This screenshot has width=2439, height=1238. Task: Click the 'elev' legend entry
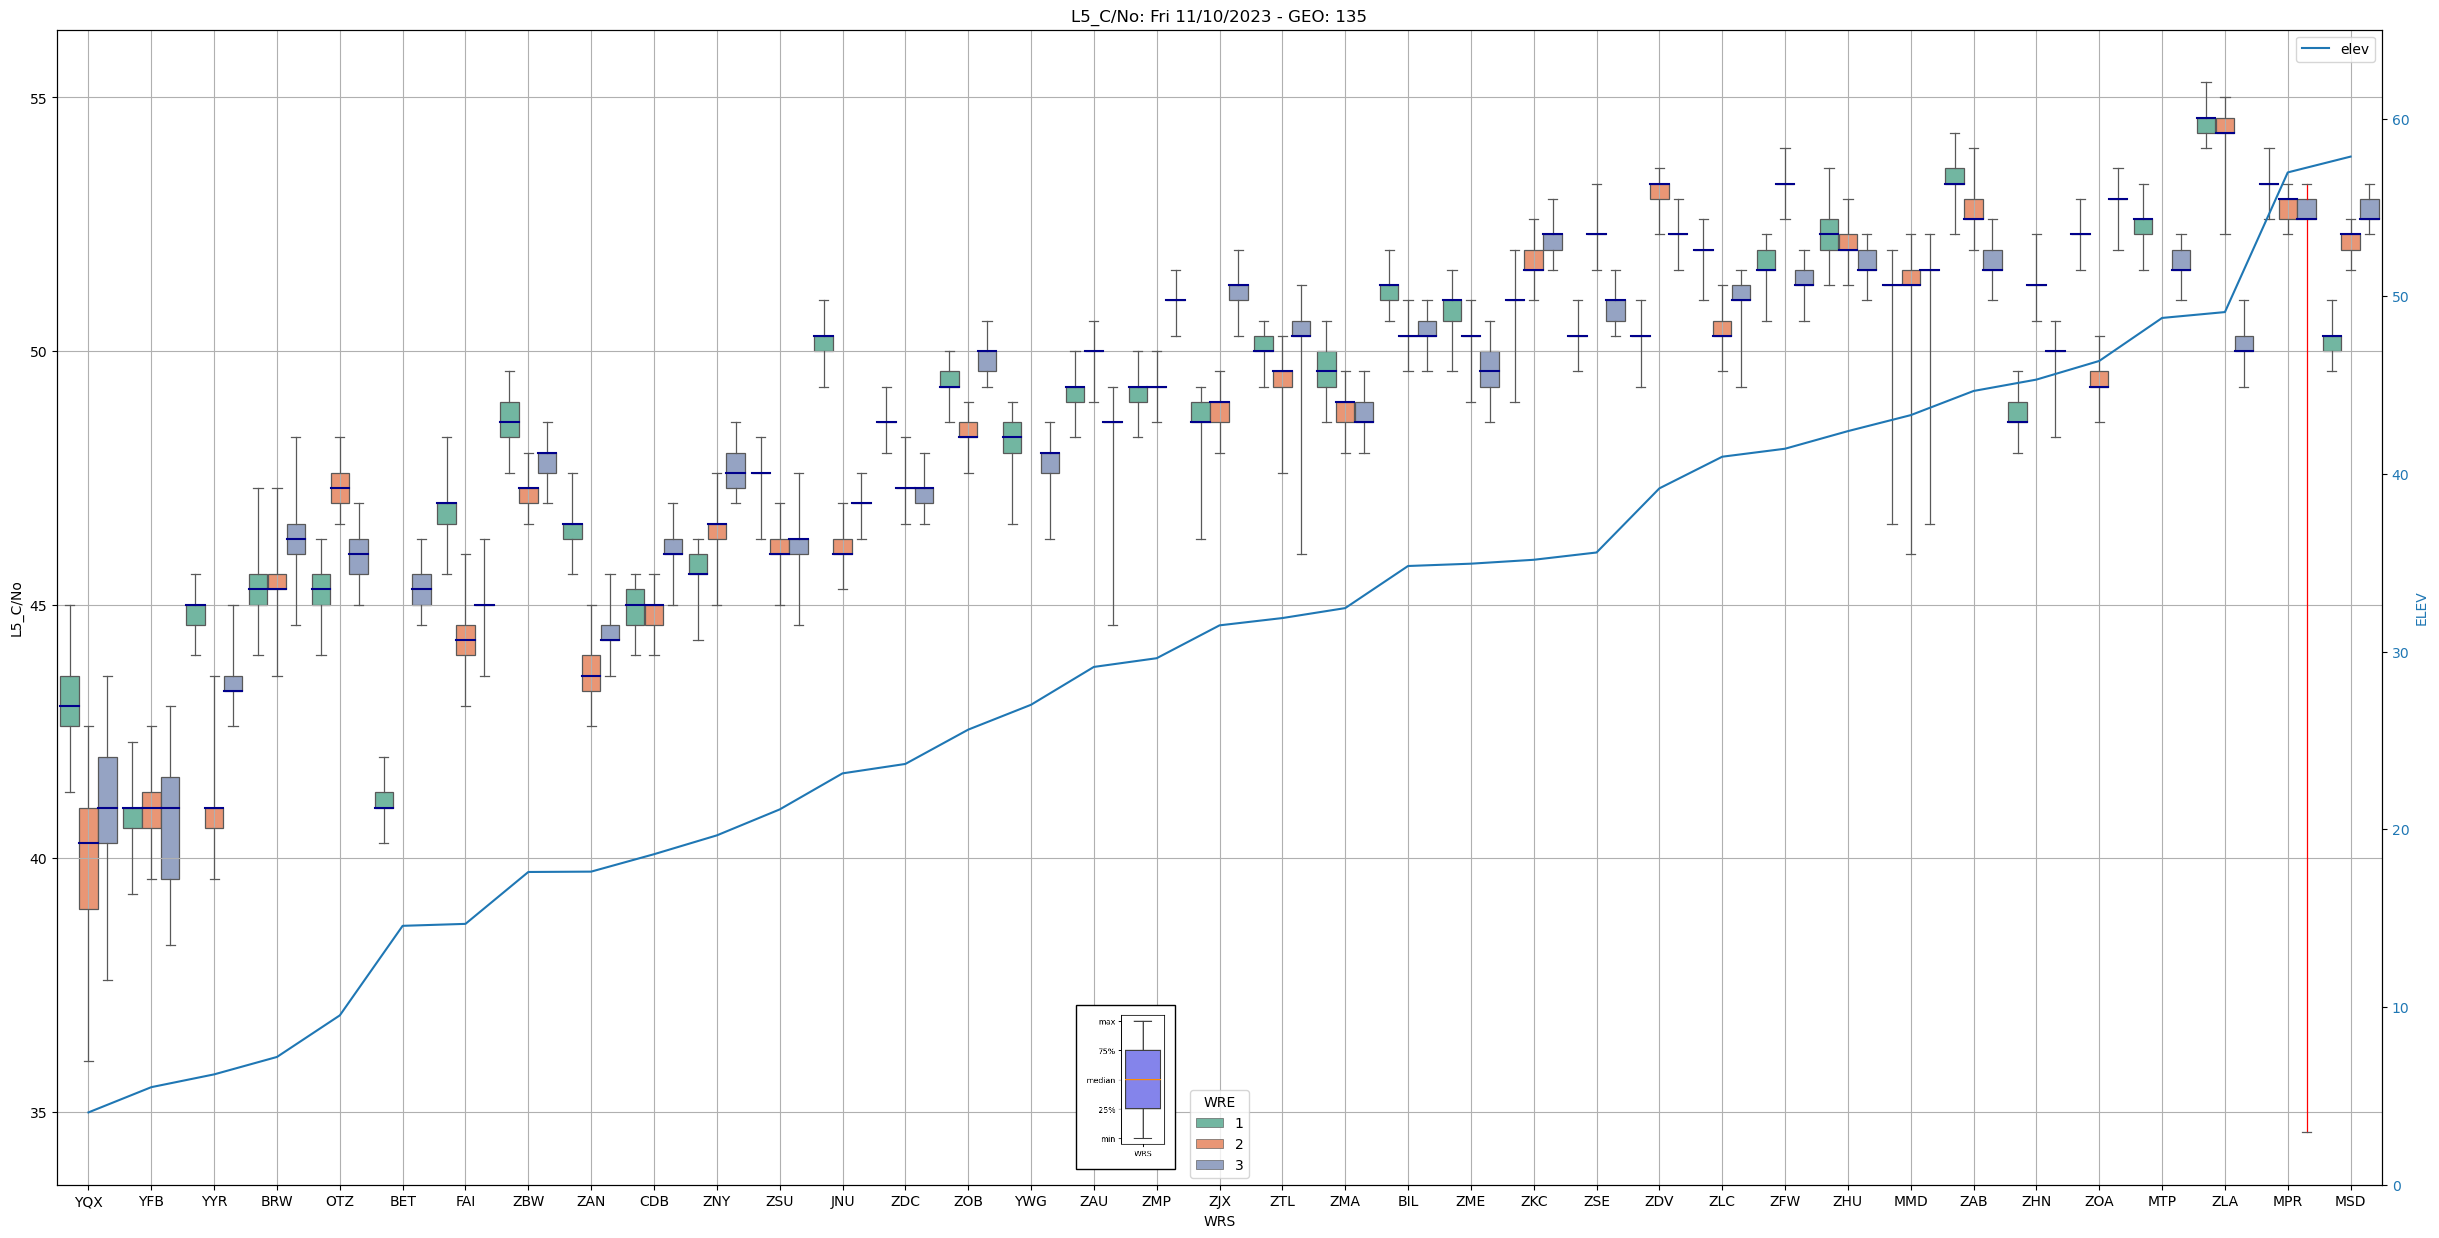(x=2335, y=49)
